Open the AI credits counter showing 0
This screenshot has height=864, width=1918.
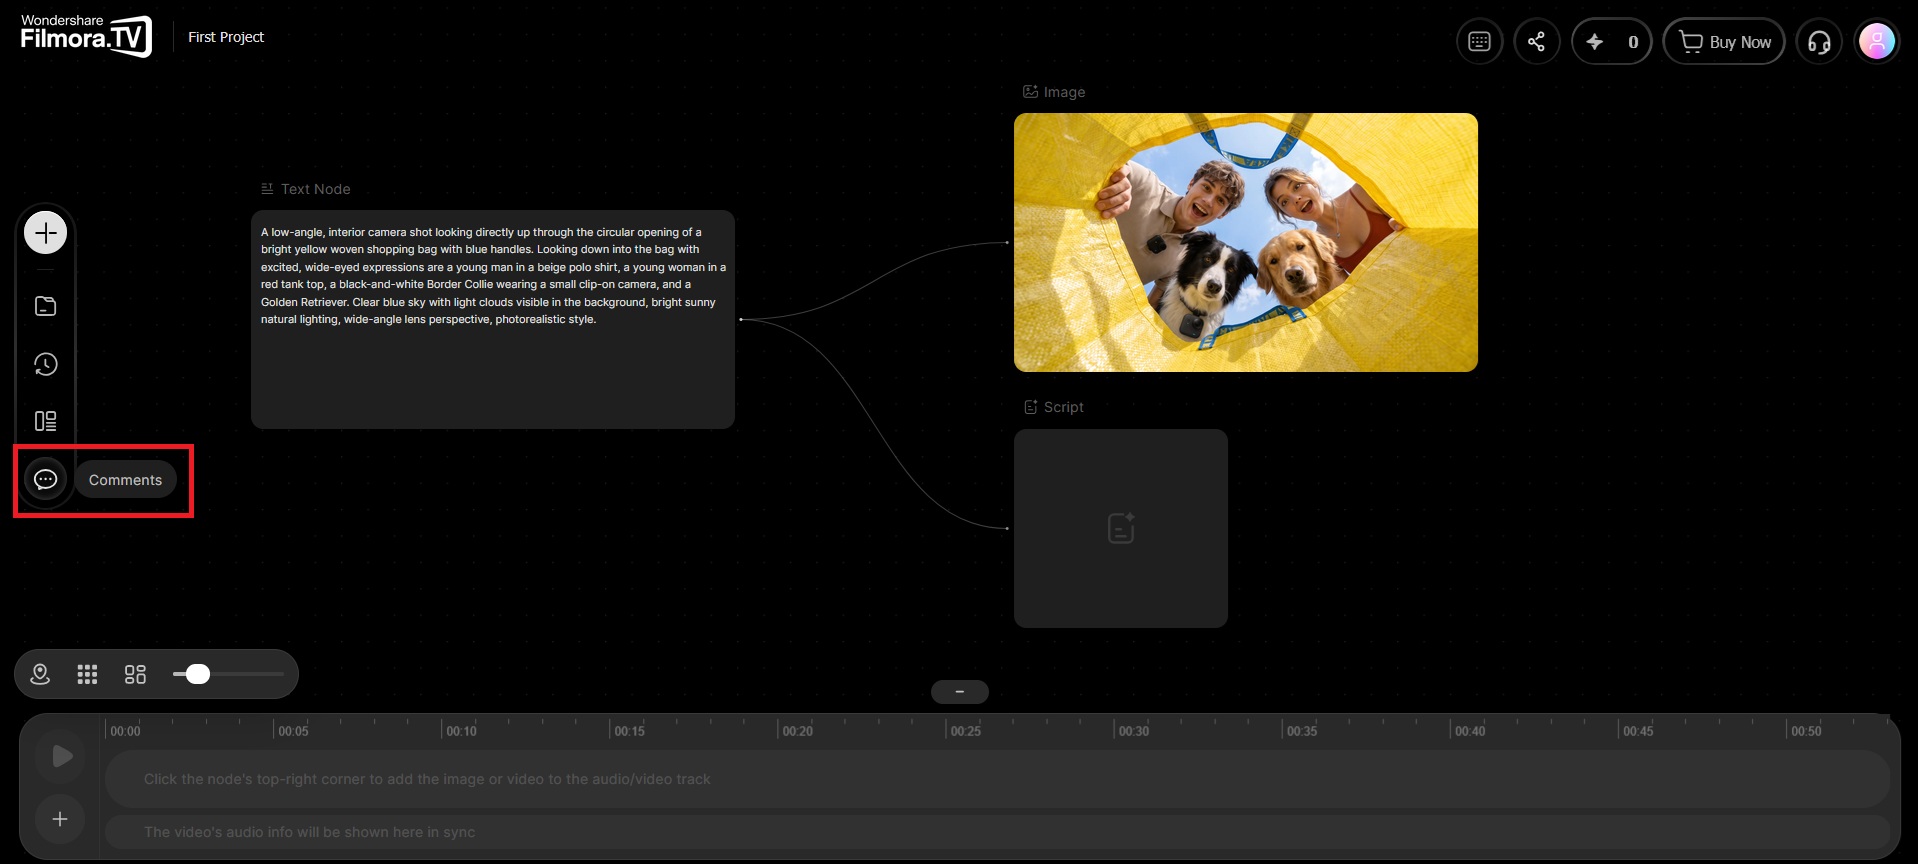point(1611,42)
